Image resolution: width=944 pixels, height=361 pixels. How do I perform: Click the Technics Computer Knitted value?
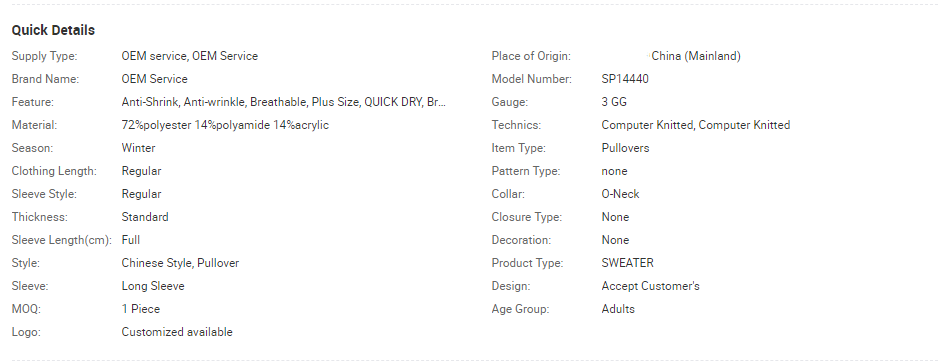point(695,125)
